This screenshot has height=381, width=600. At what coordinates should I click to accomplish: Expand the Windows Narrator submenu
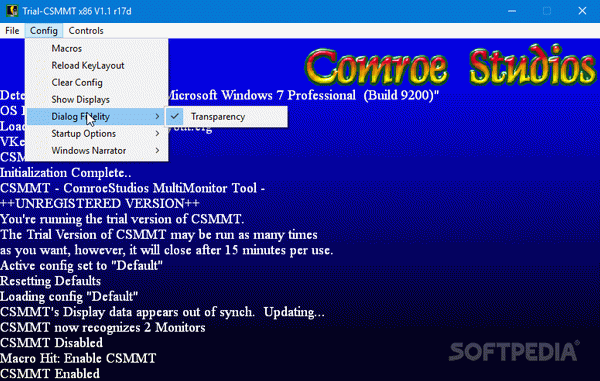pos(97,151)
